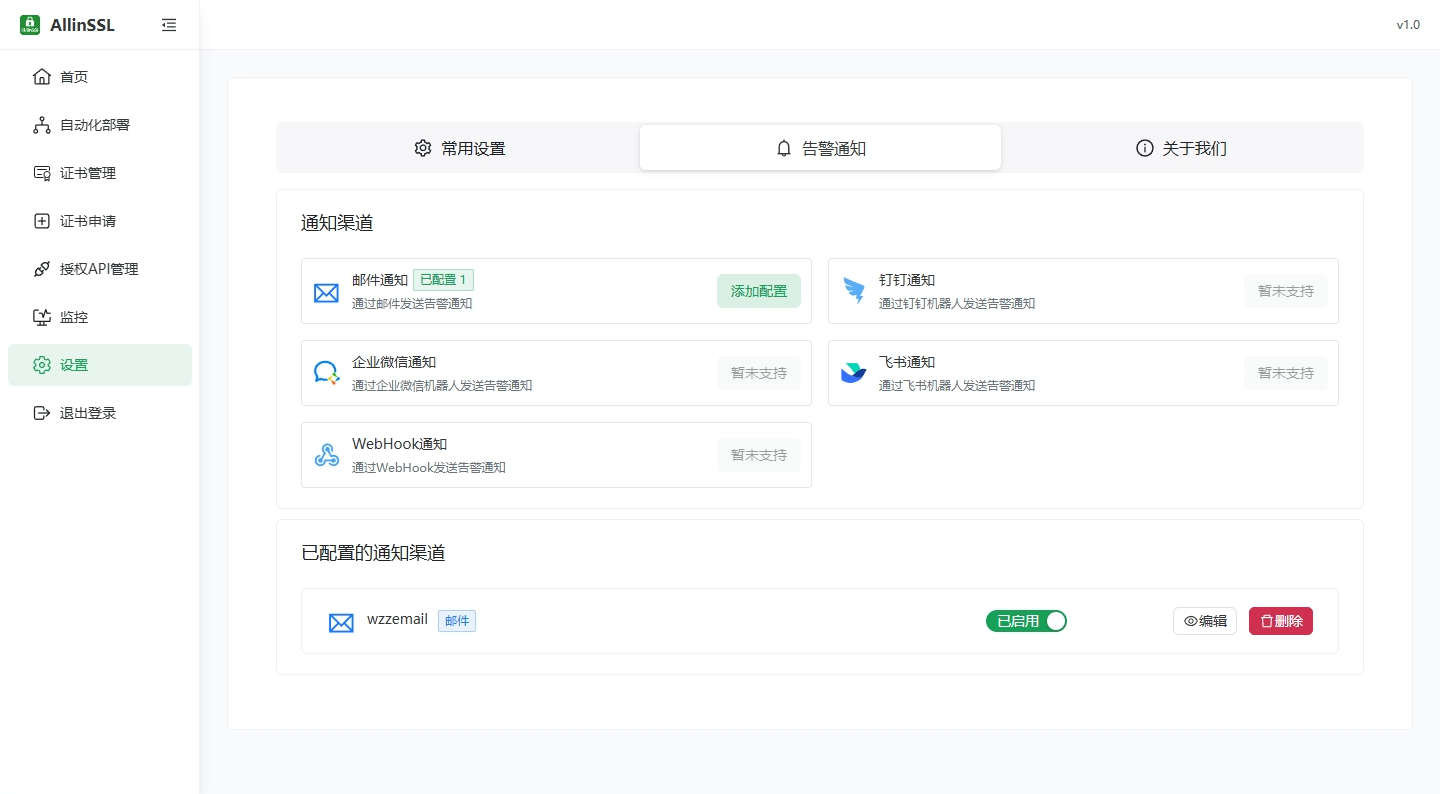Click the 邮件 tag next to wzzemail

(457, 620)
